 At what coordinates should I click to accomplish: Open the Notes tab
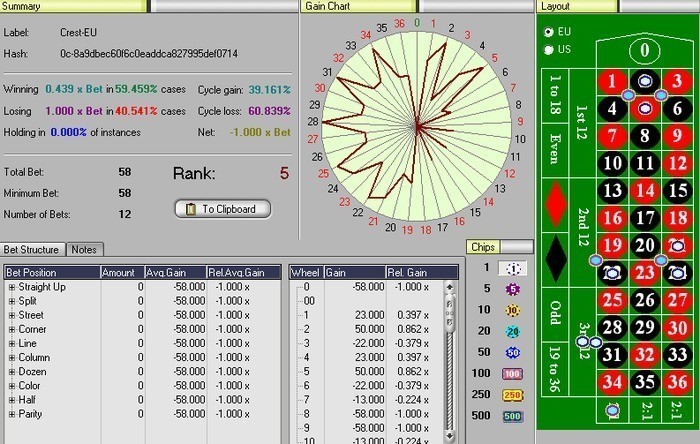tap(84, 249)
